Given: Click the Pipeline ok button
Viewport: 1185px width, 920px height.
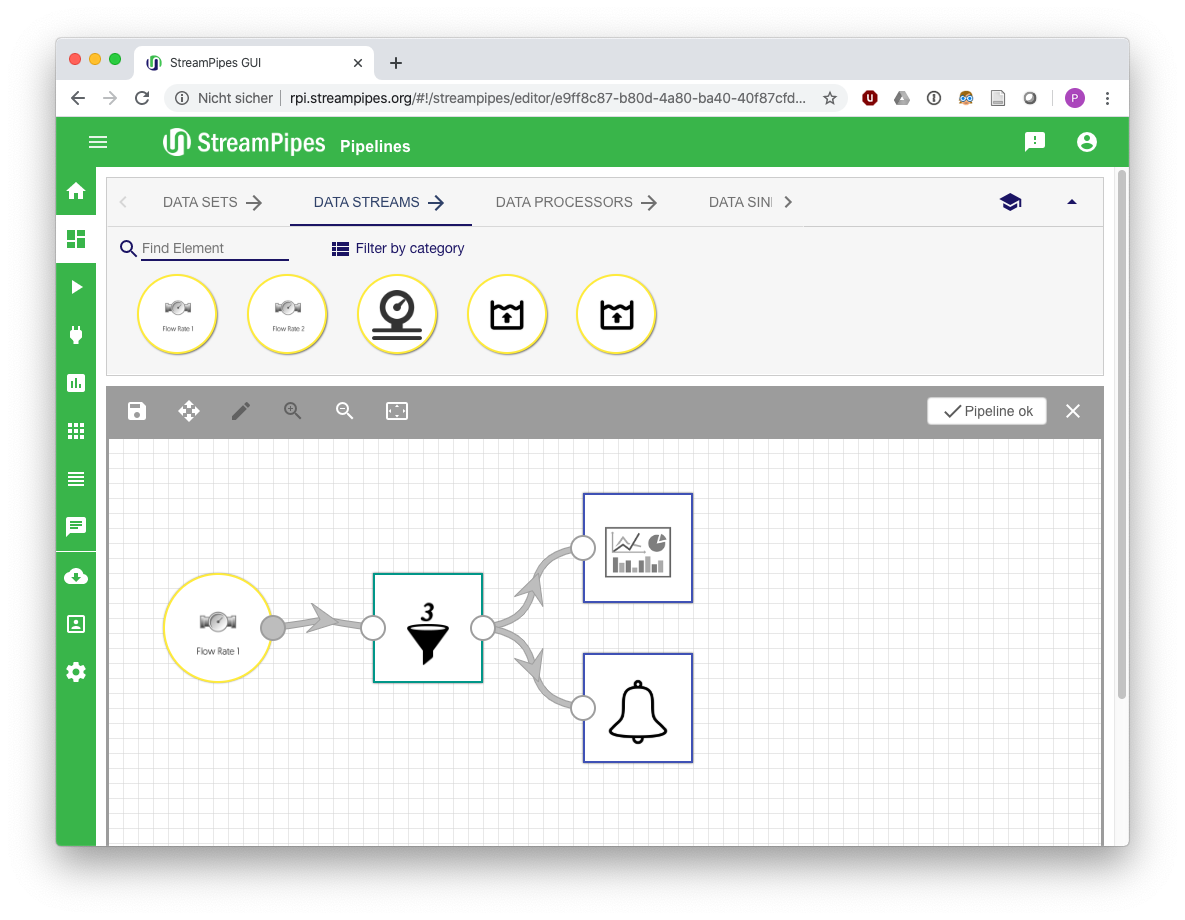Looking at the screenshot, I should point(987,411).
